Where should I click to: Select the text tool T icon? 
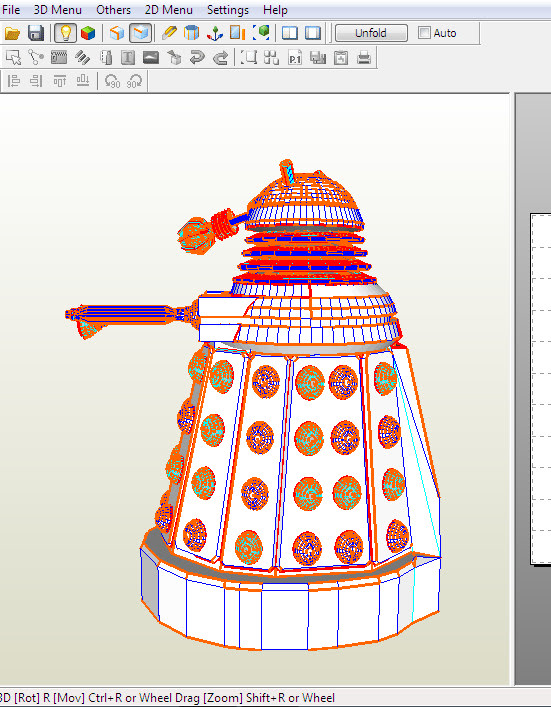click(x=128, y=58)
